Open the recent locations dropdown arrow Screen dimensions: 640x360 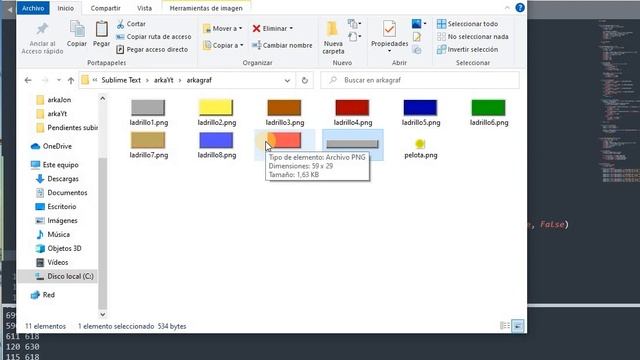click(59, 80)
